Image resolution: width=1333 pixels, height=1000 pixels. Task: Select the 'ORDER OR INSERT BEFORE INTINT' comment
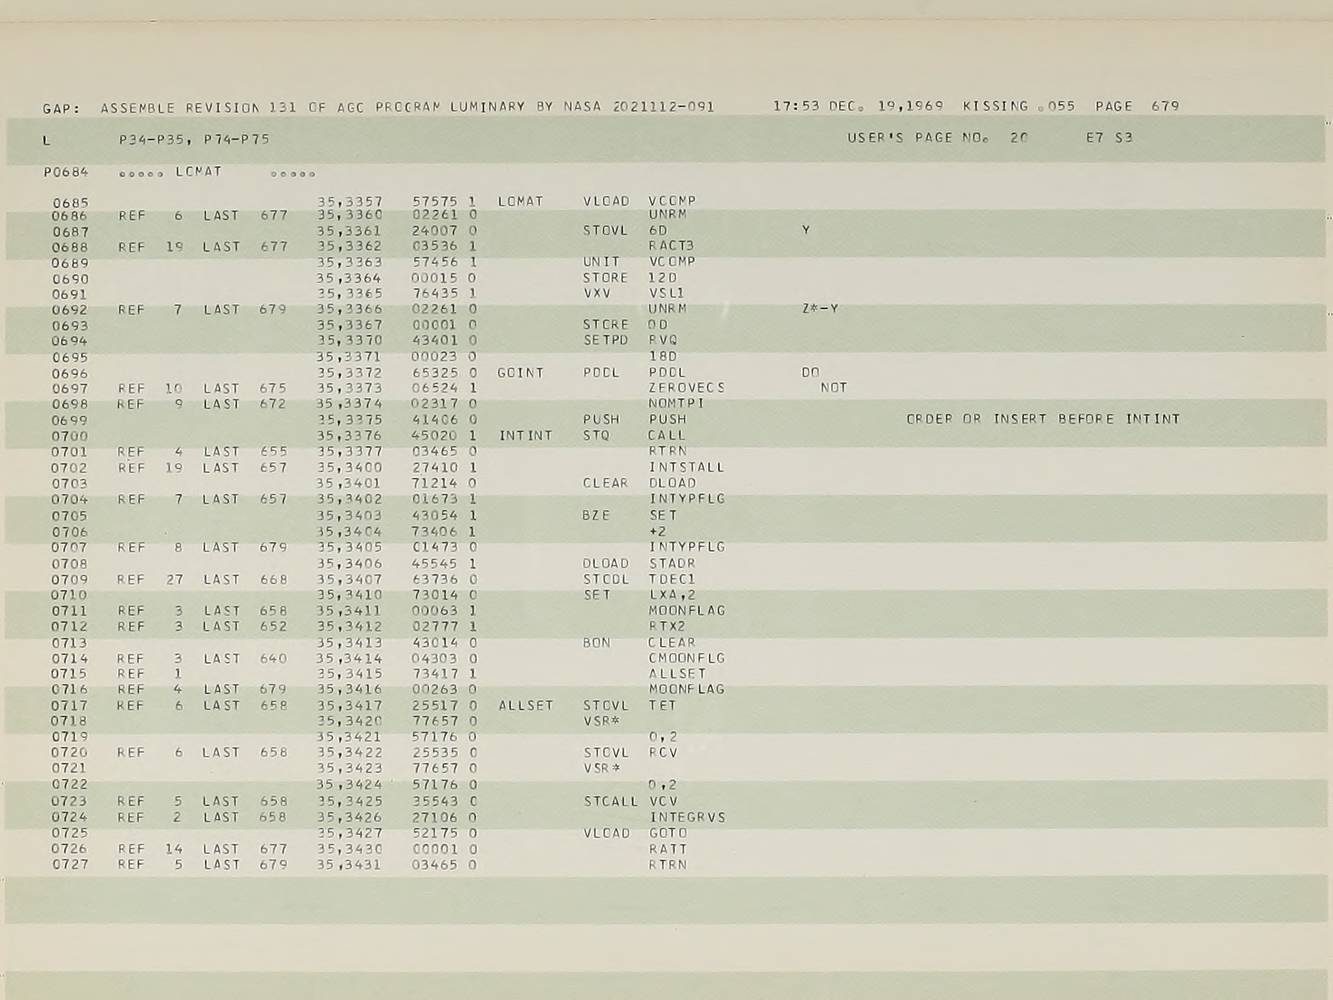tap(1043, 420)
